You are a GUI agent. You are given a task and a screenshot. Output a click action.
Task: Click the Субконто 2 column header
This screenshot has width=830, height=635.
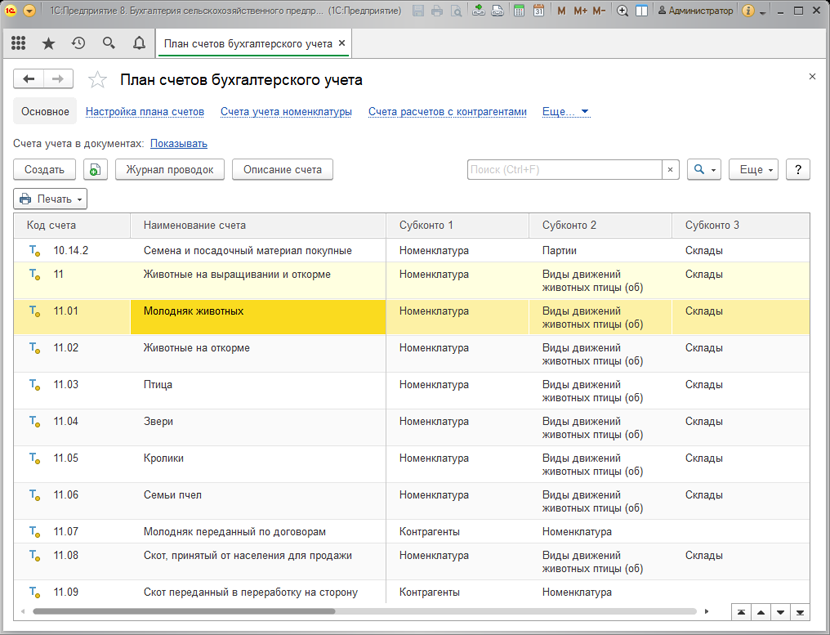[x=600, y=225]
